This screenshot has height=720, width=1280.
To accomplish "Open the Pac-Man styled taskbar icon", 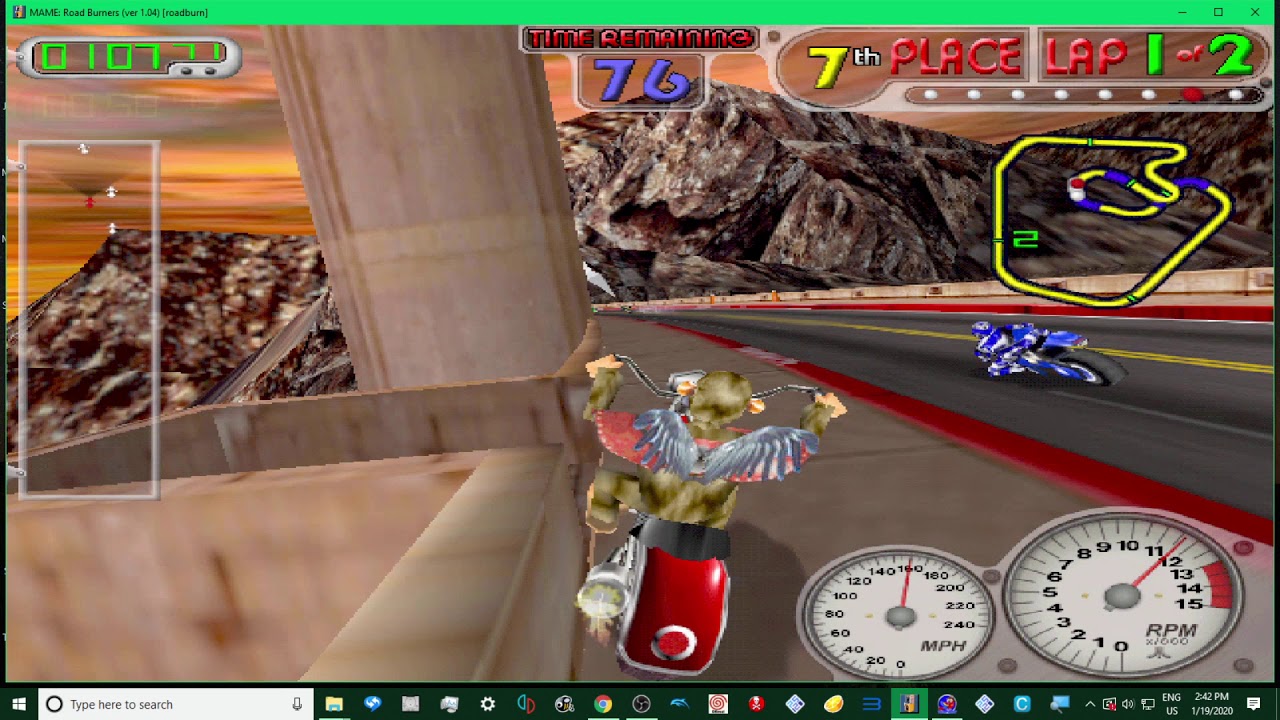I will tap(564, 704).
